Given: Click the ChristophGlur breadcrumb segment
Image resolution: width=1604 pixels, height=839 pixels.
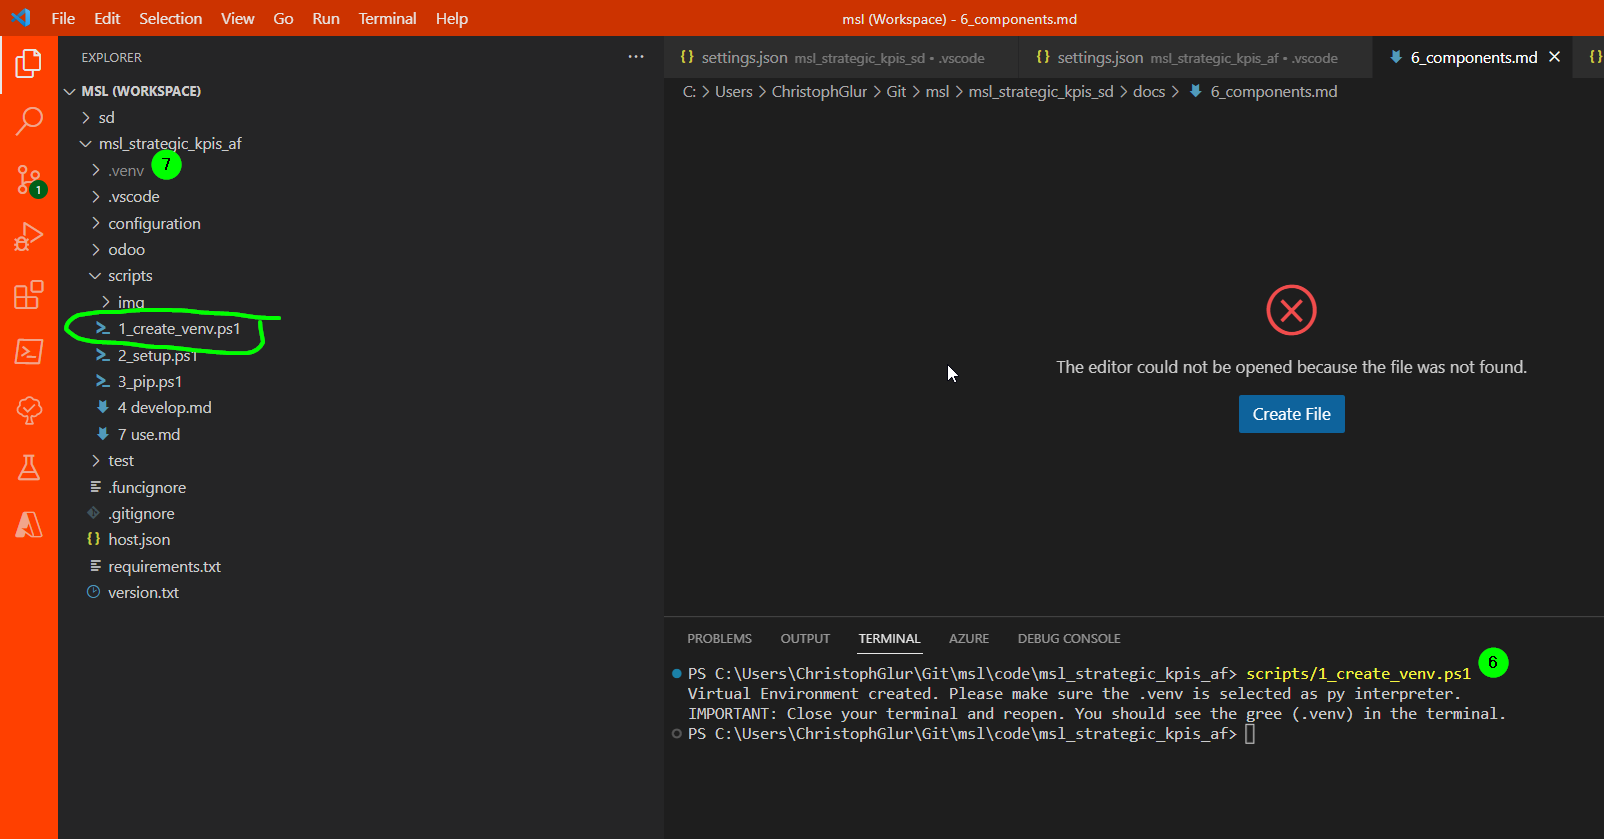Looking at the screenshot, I should point(819,91).
